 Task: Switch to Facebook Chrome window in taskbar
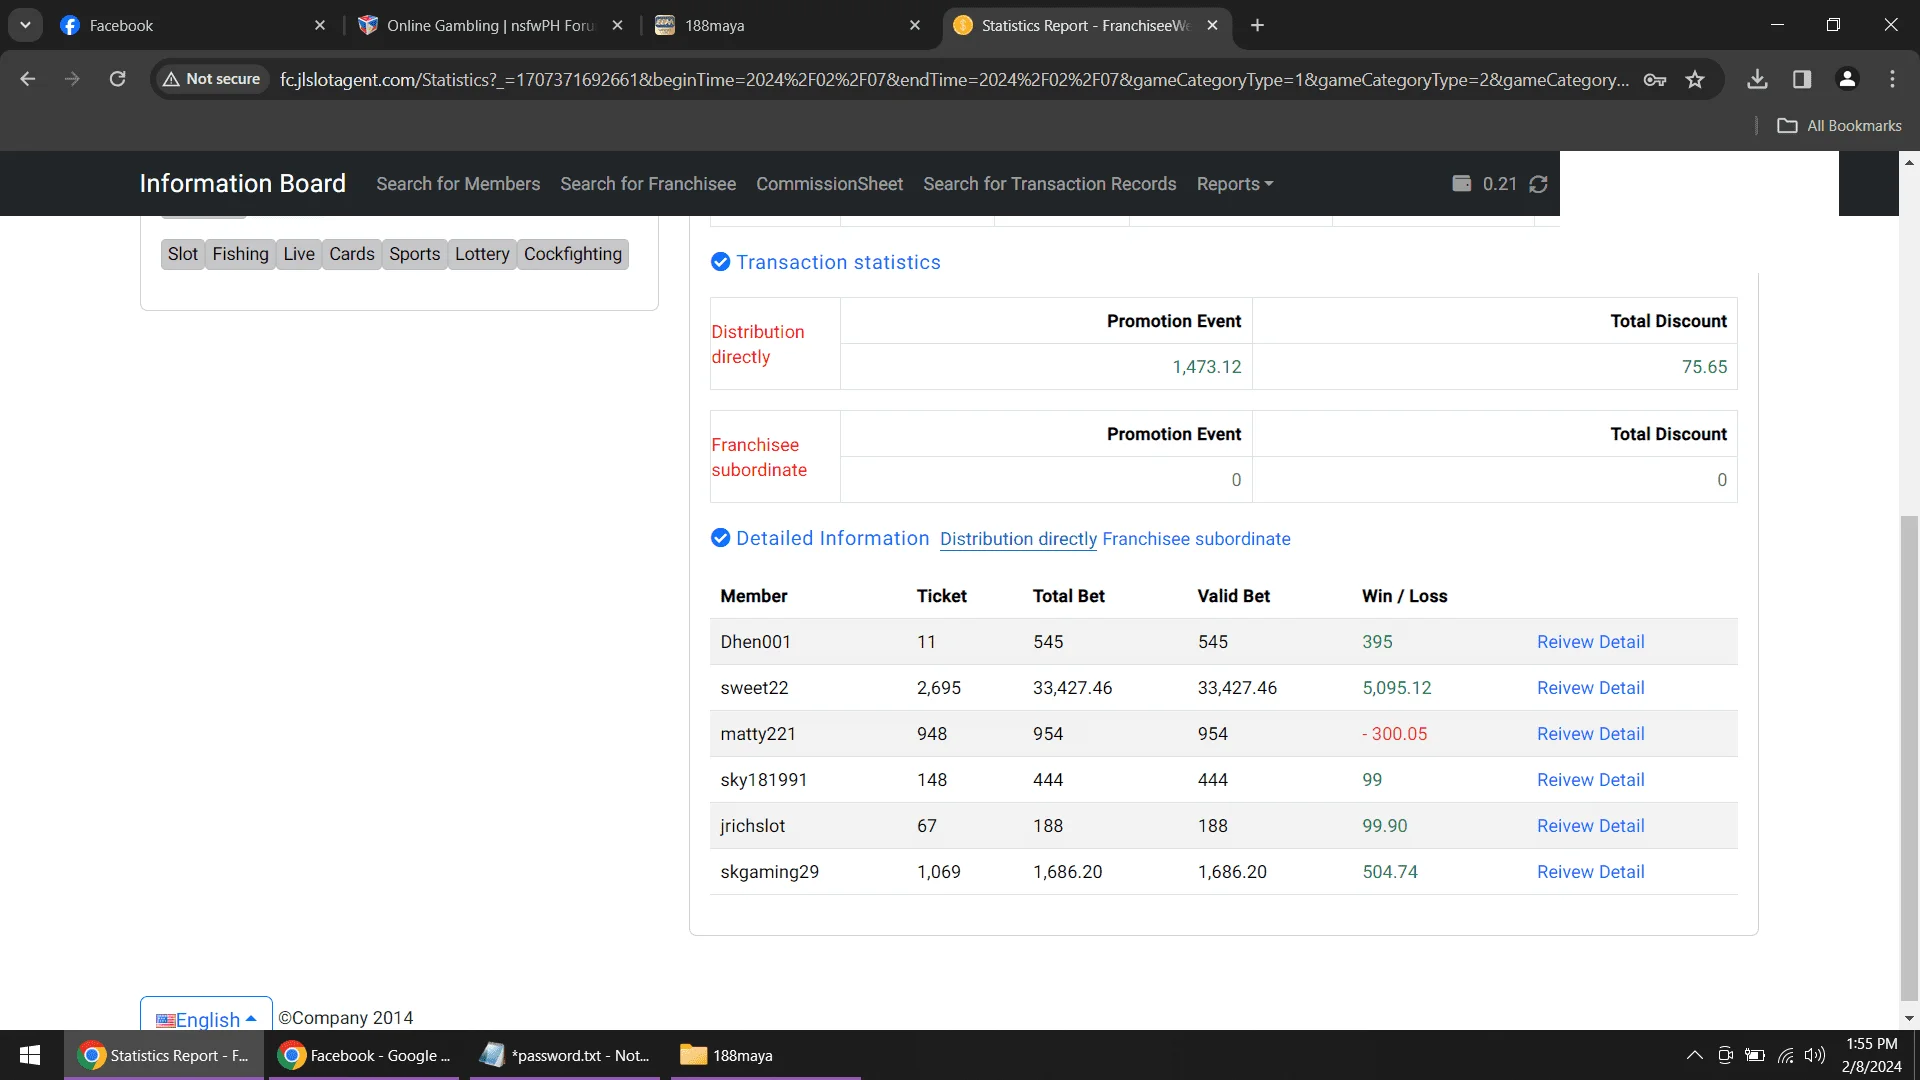click(x=364, y=1055)
